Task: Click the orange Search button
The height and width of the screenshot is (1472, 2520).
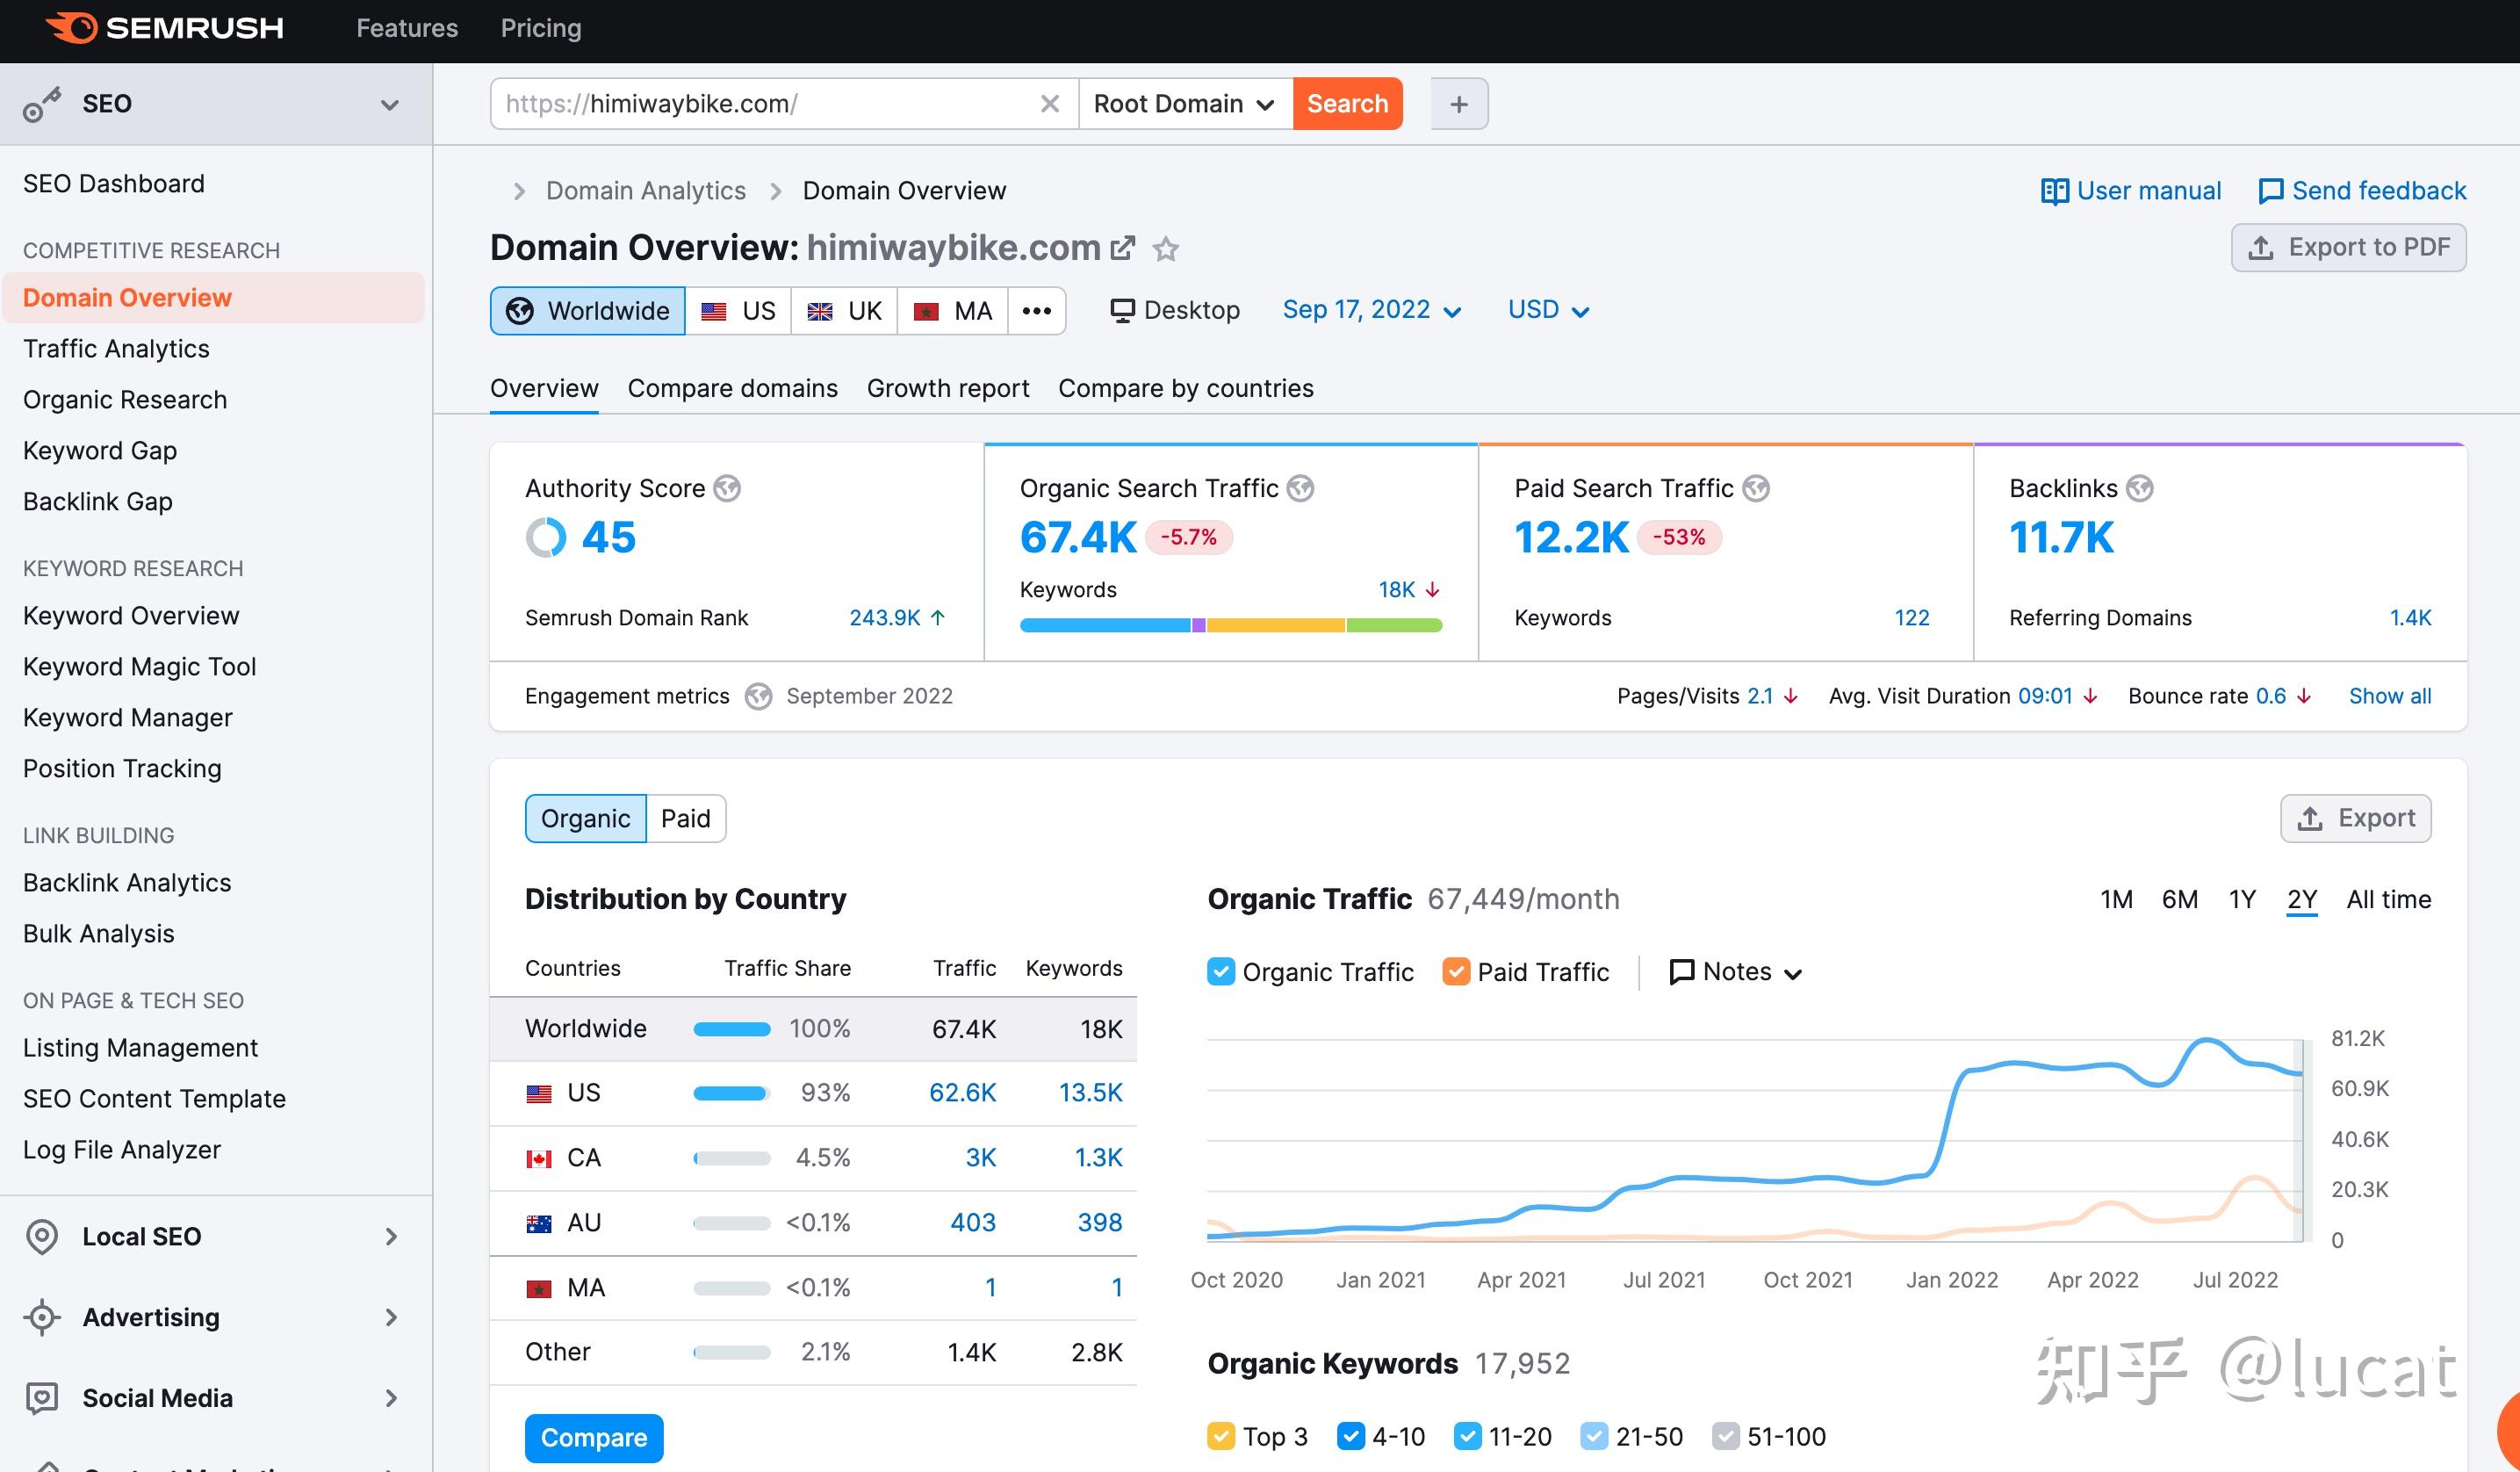Action: pyautogui.click(x=1347, y=103)
